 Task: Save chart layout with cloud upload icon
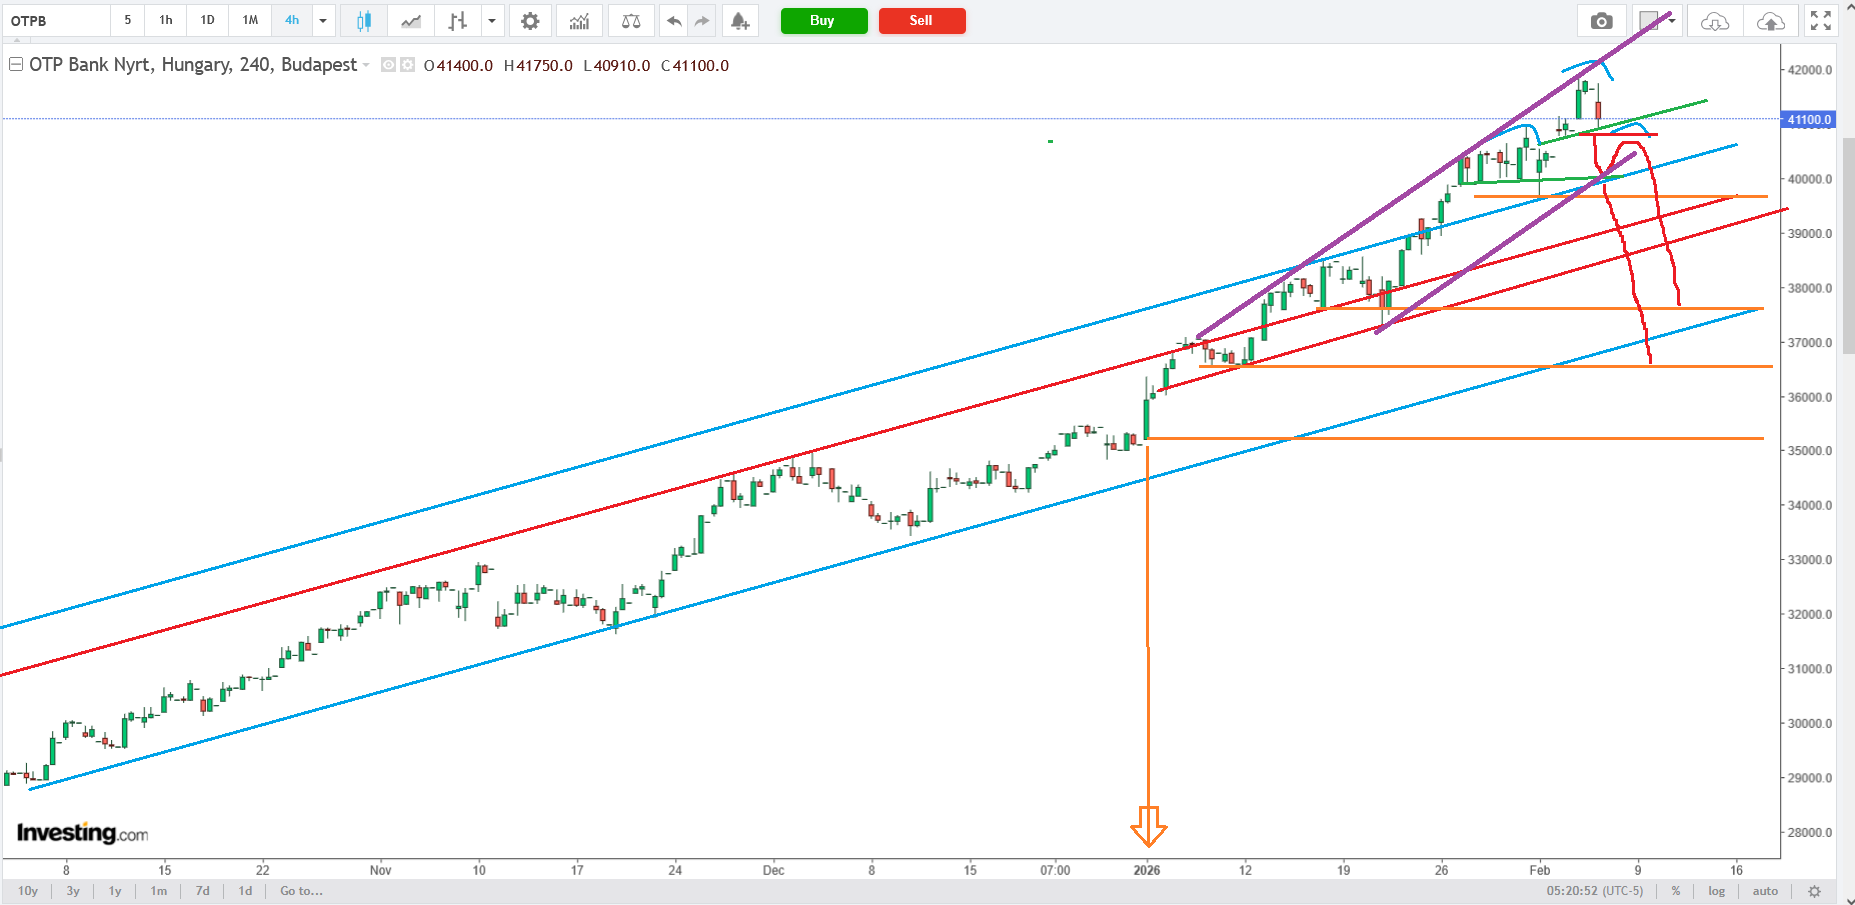pos(1770,21)
